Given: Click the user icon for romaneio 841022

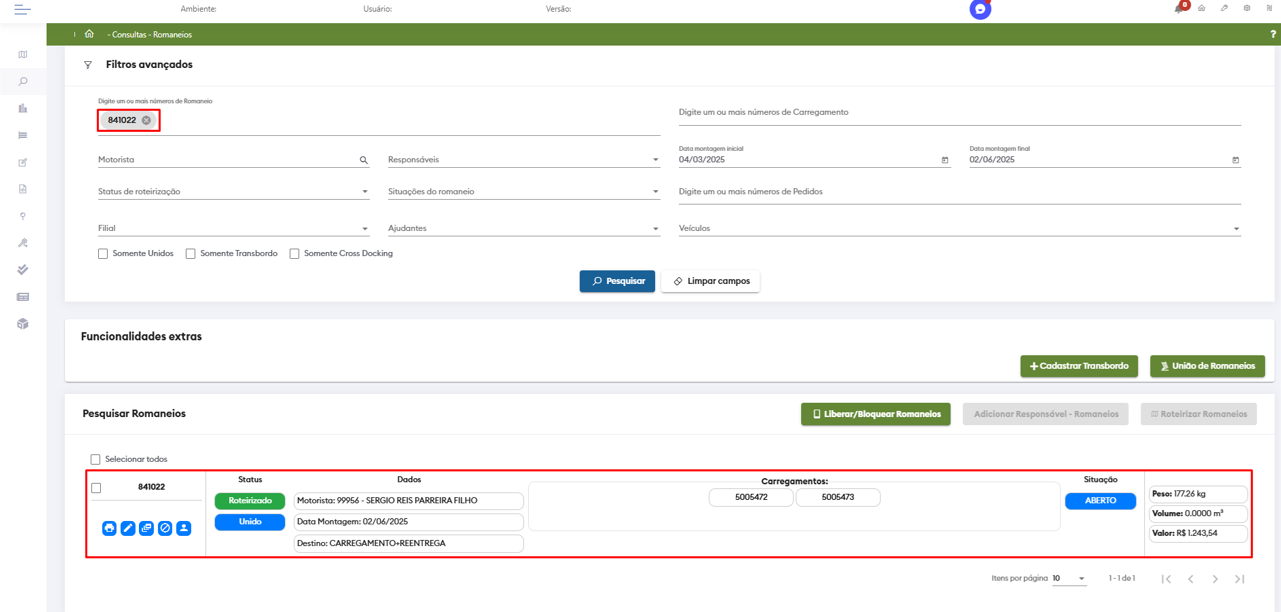Looking at the screenshot, I should coord(184,528).
